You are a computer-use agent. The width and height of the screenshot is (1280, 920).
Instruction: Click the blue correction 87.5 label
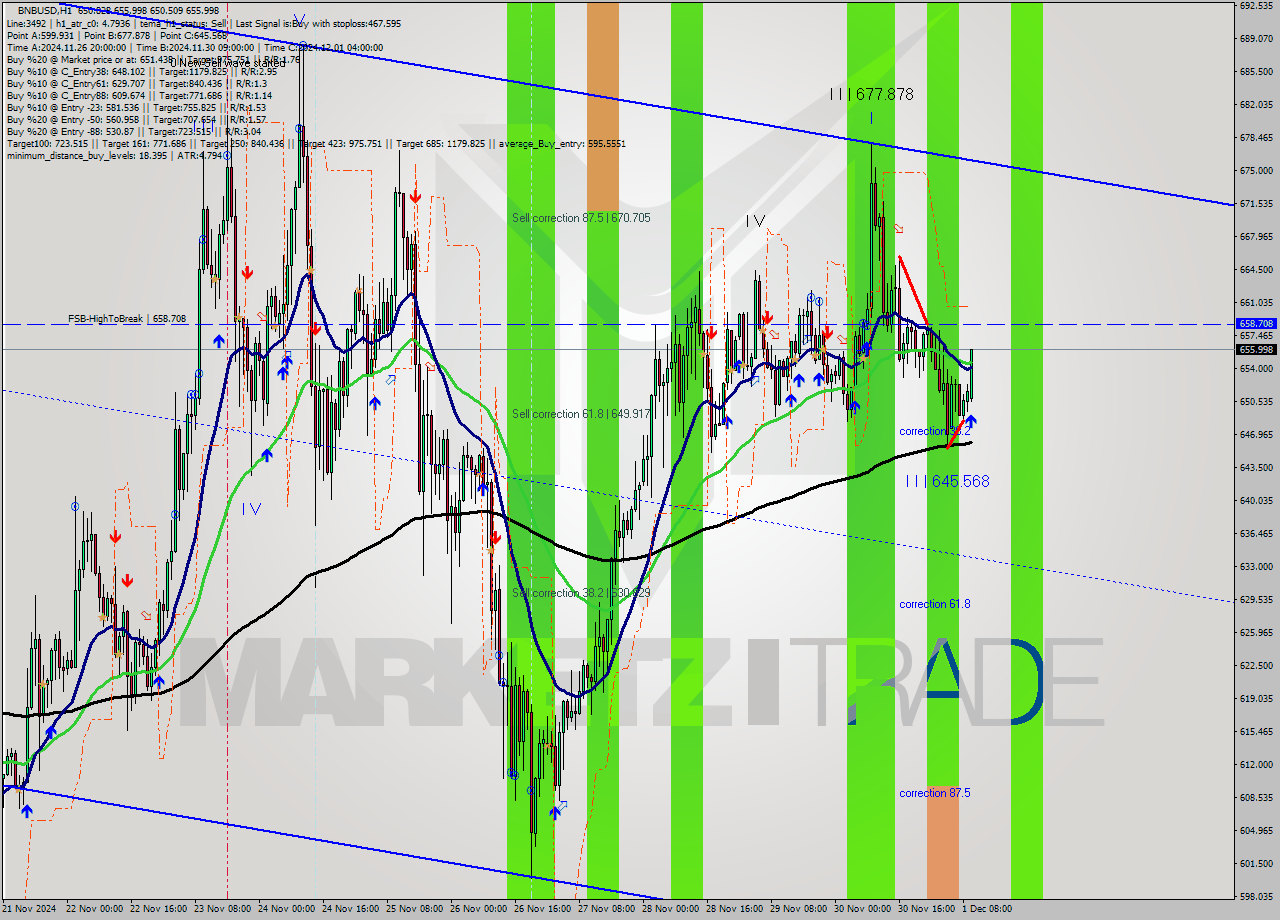[934, 793]
